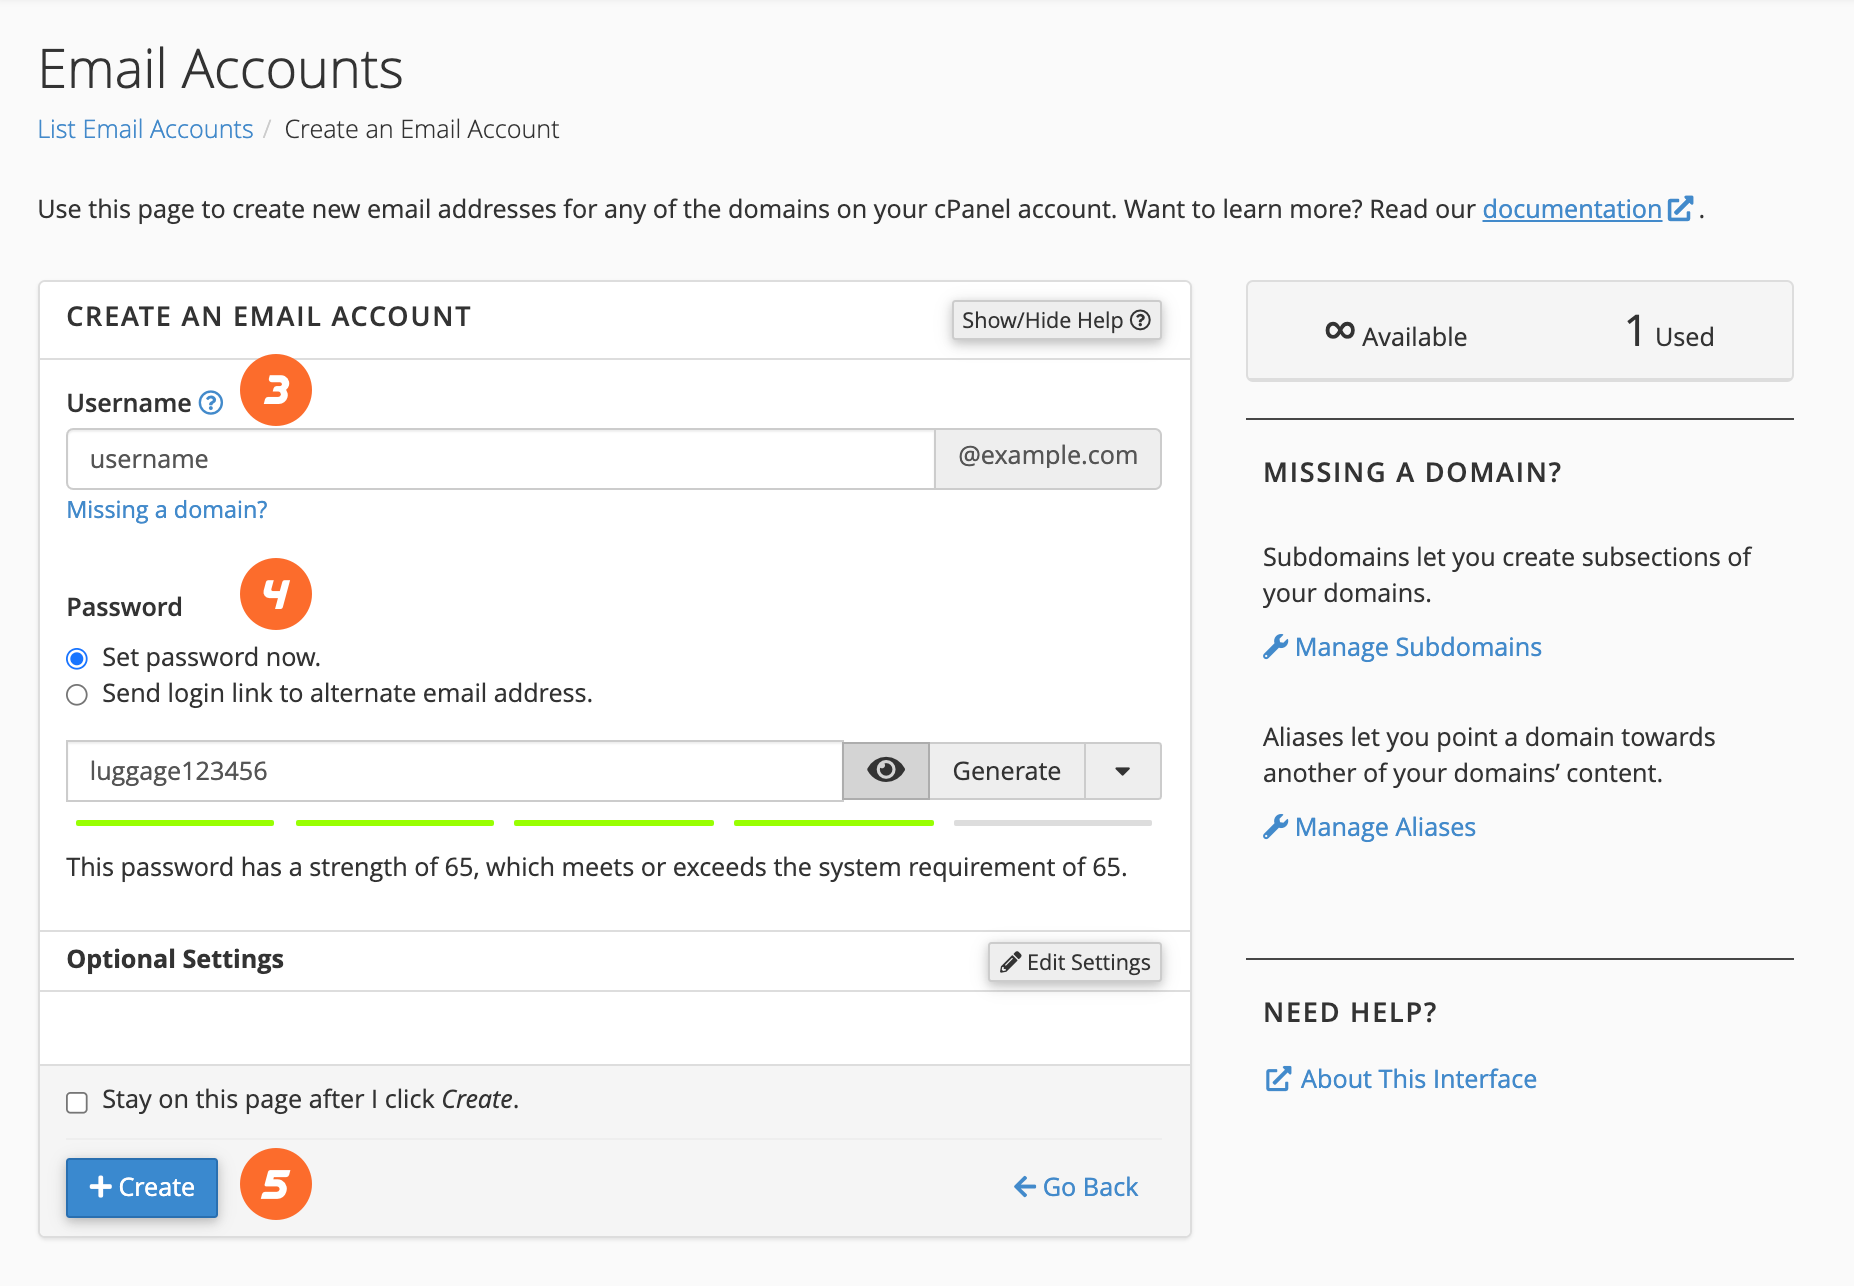Open the @example.com domain selector

tap(1047, 457)
